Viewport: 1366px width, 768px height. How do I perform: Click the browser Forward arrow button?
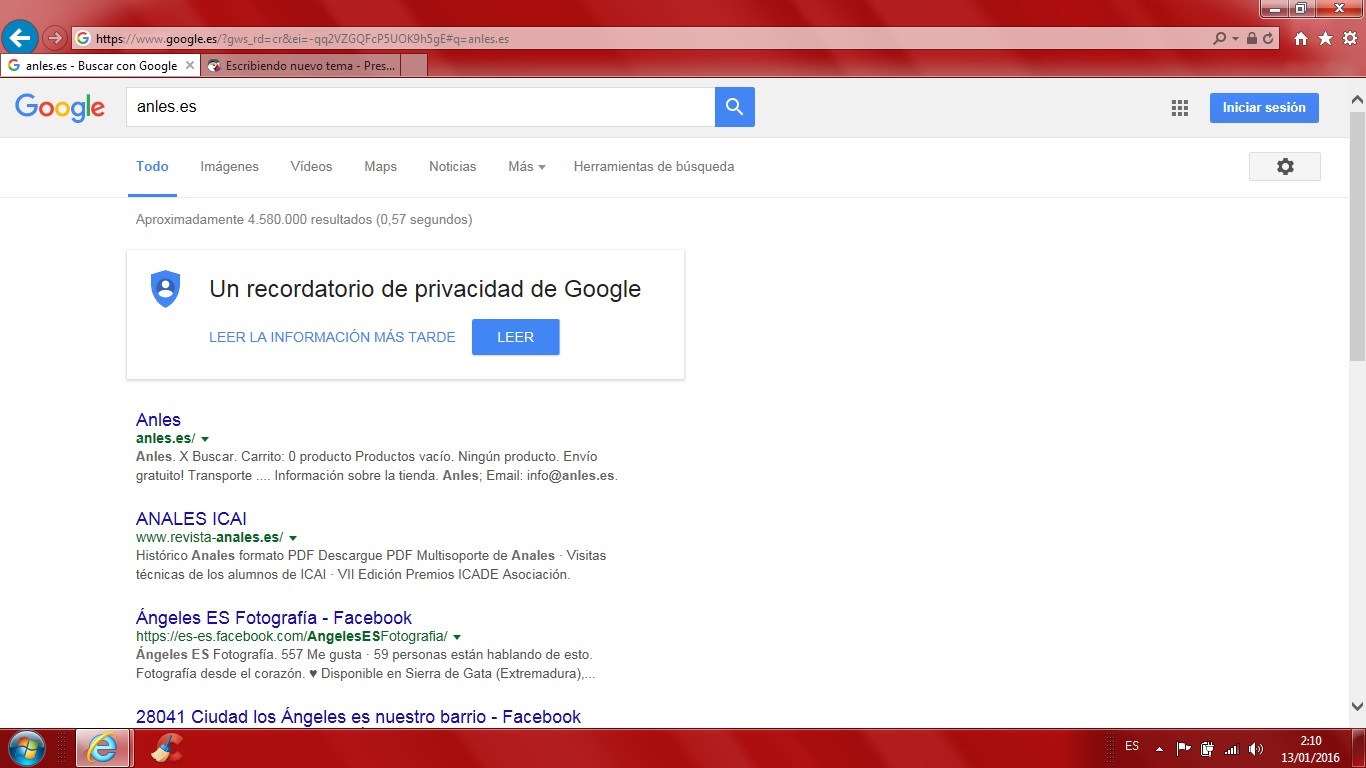(54, 39)
